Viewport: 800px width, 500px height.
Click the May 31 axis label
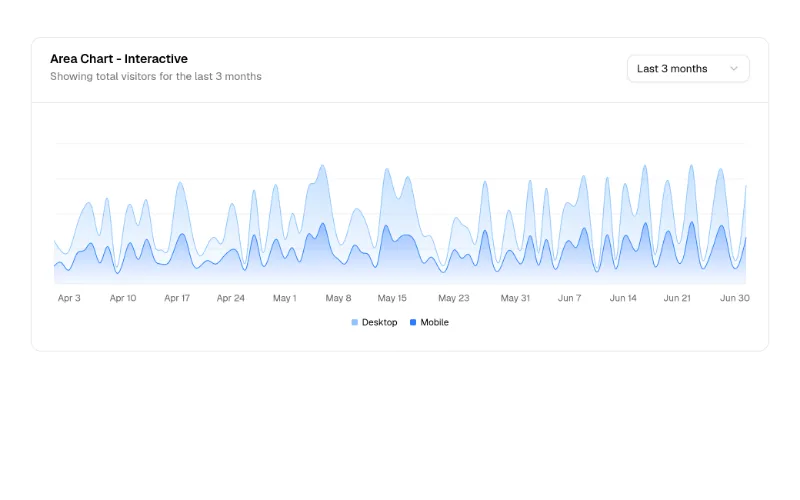coord(515,298)
